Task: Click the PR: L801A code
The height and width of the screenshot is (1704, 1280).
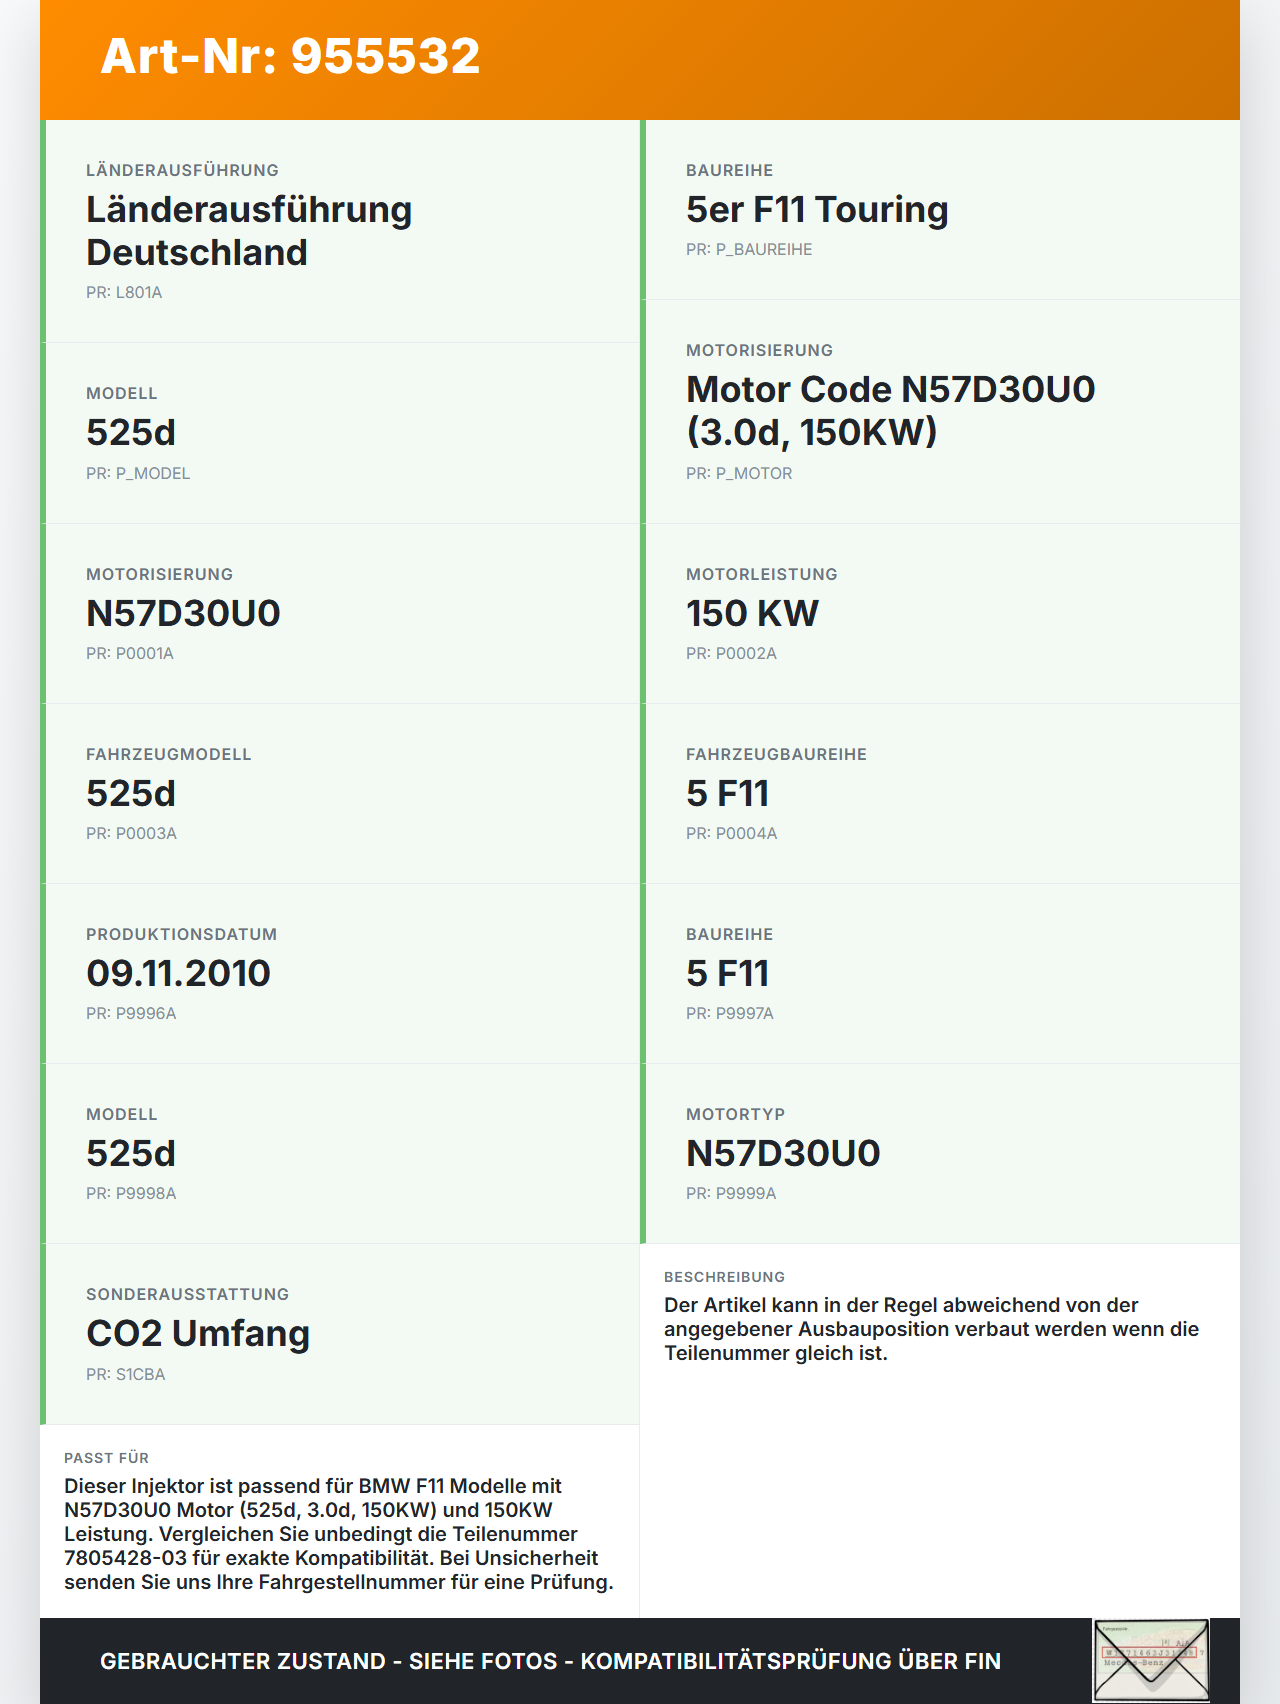Action: point(124,293)
